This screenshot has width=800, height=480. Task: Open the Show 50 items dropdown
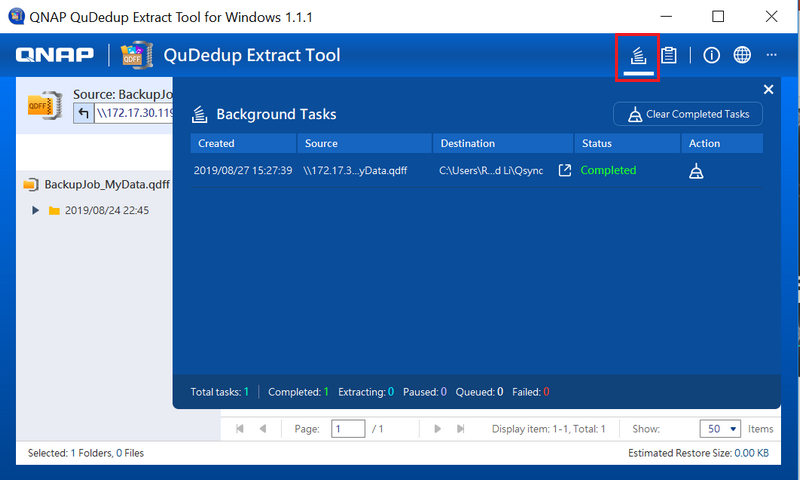720,428
